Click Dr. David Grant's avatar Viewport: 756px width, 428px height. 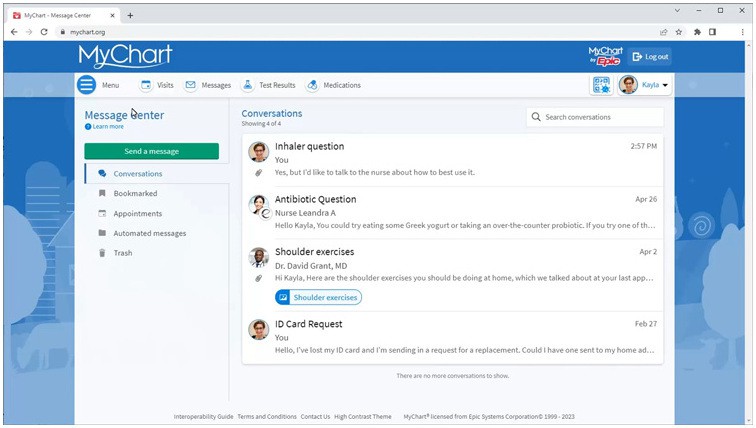pyautogui.click(x=258, y=257)
